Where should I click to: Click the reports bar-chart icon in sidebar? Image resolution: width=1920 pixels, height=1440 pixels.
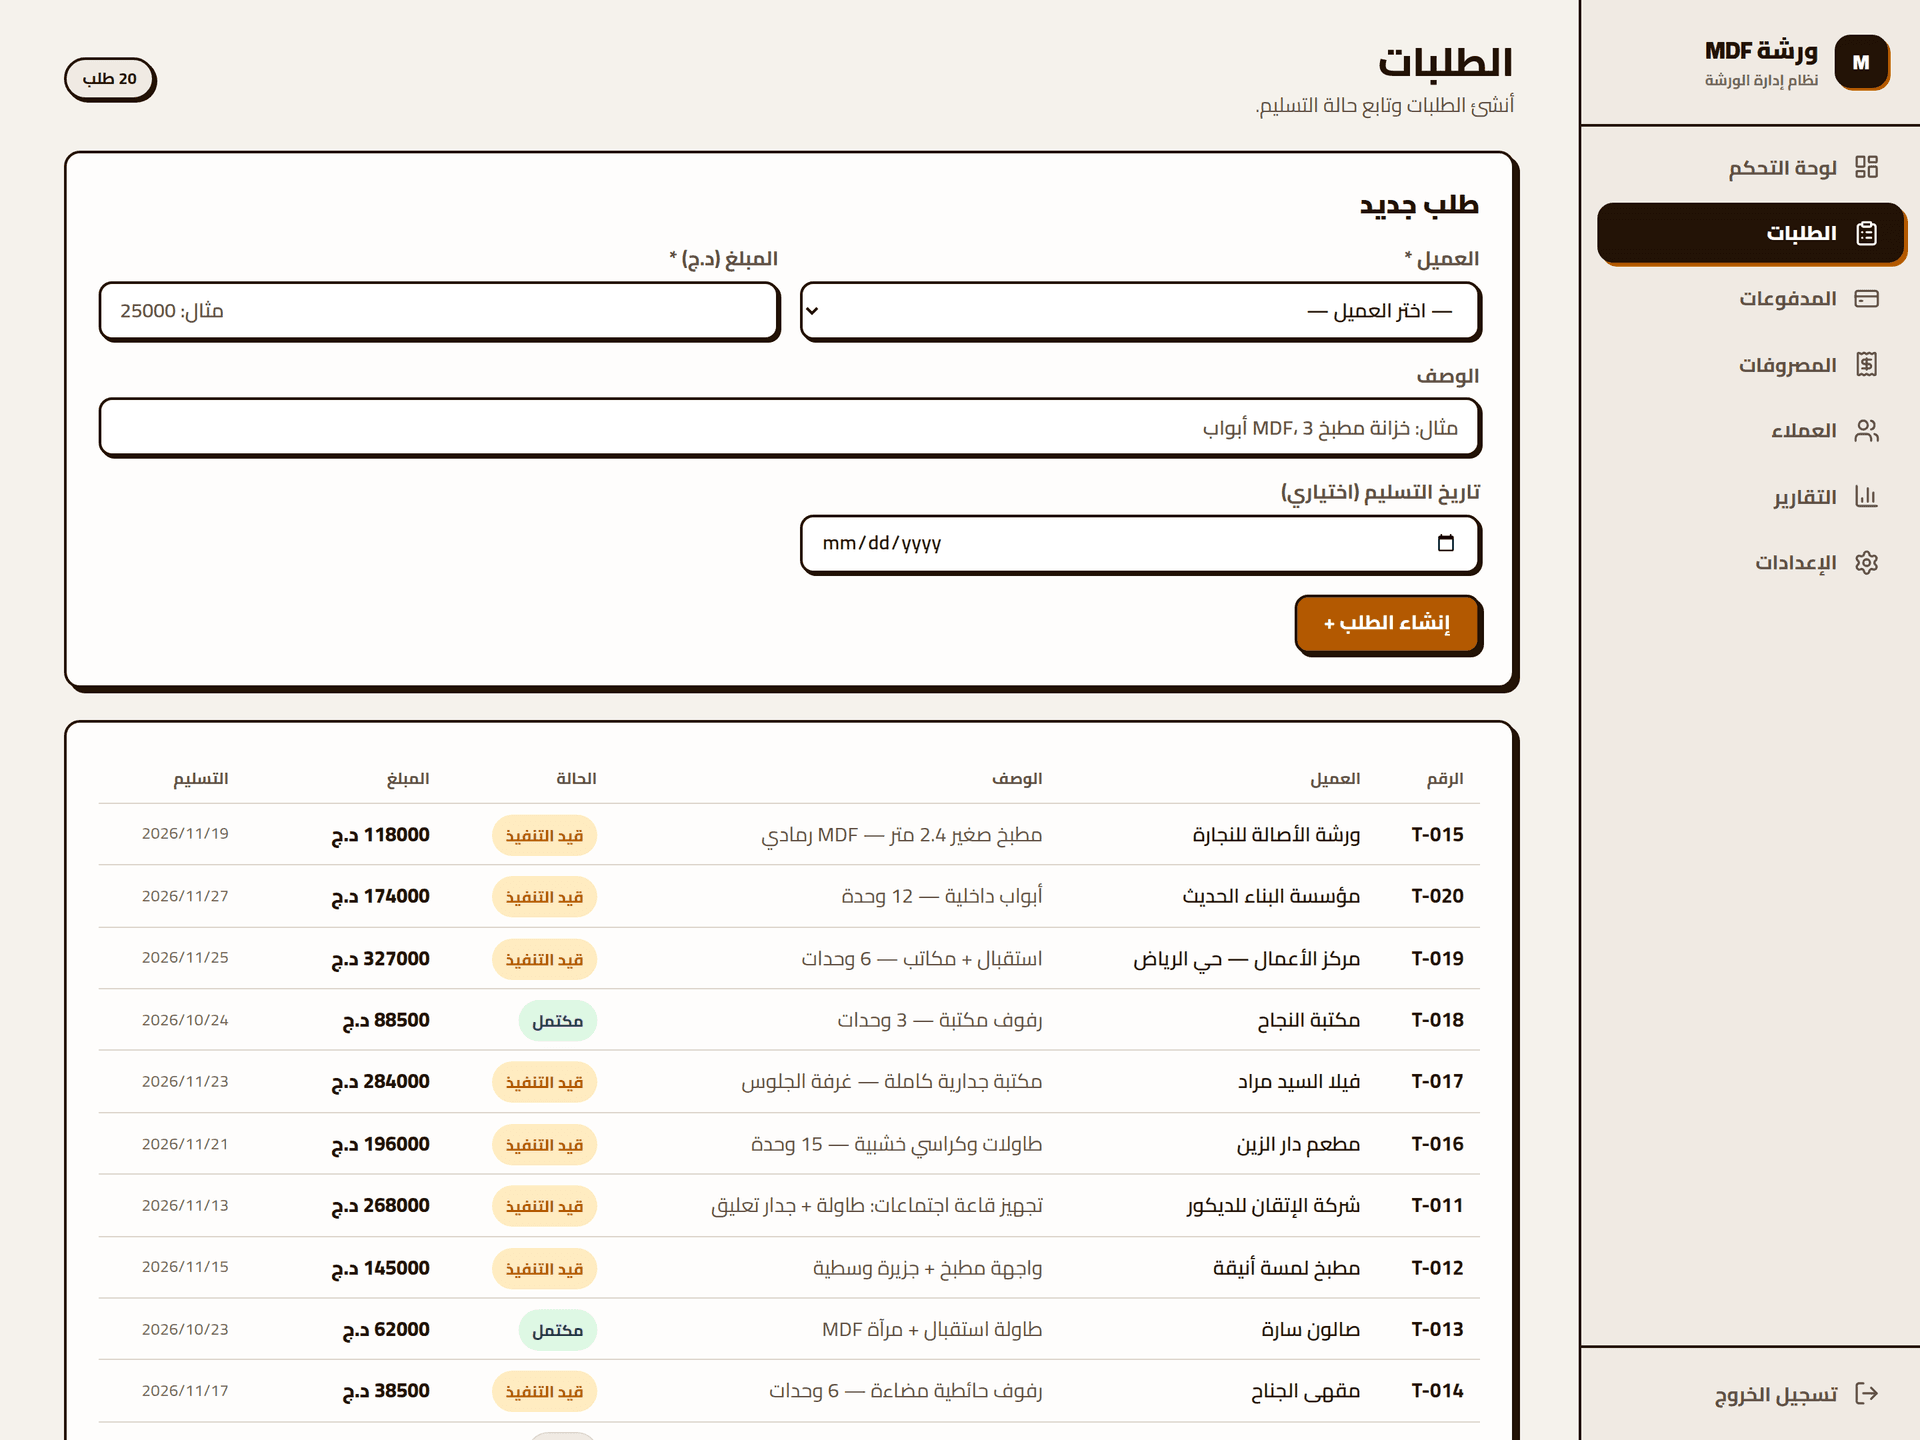pos(1866,497)
